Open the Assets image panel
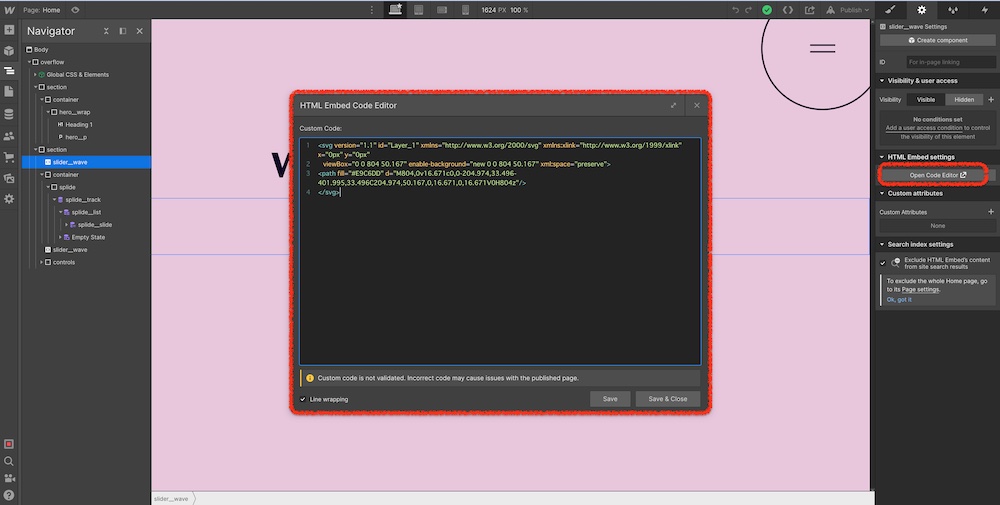 coord(9,179)
